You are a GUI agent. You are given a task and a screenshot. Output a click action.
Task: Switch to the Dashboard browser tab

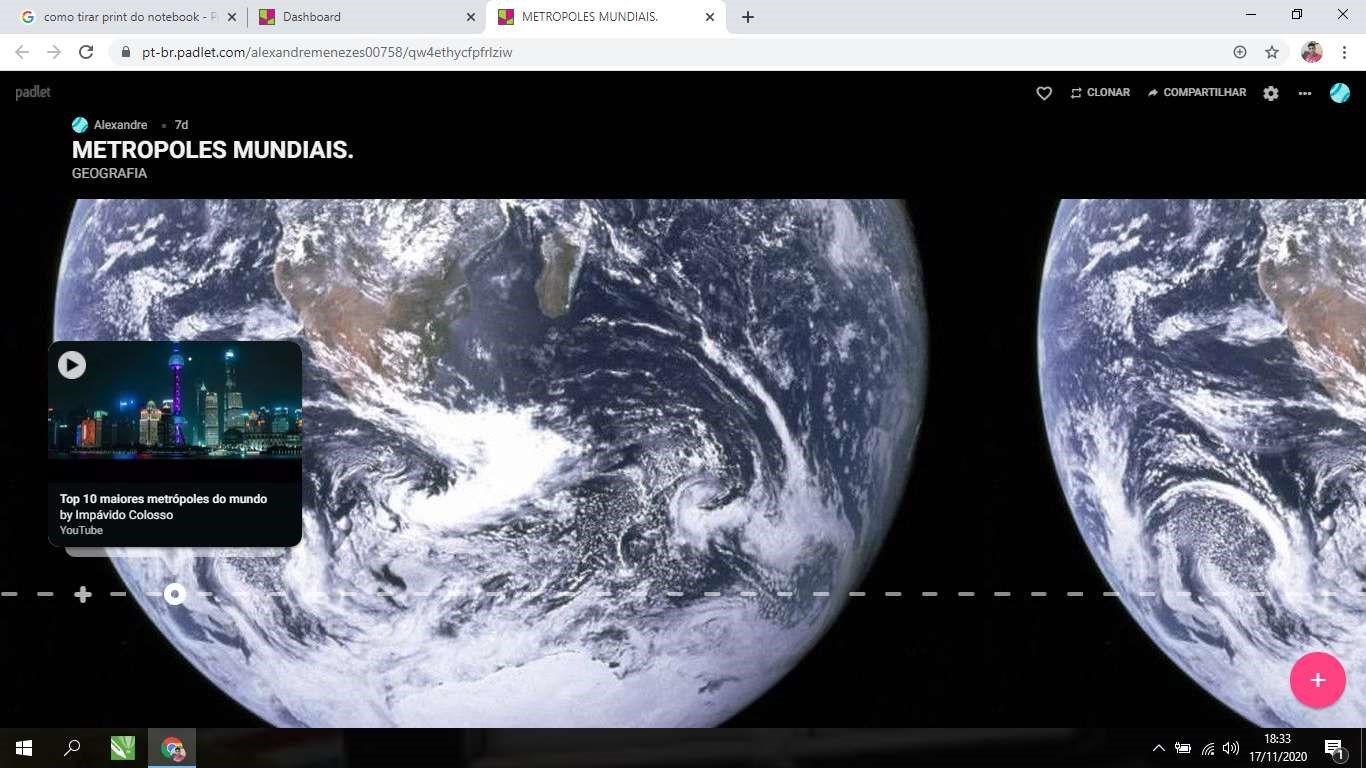point(360,17)
